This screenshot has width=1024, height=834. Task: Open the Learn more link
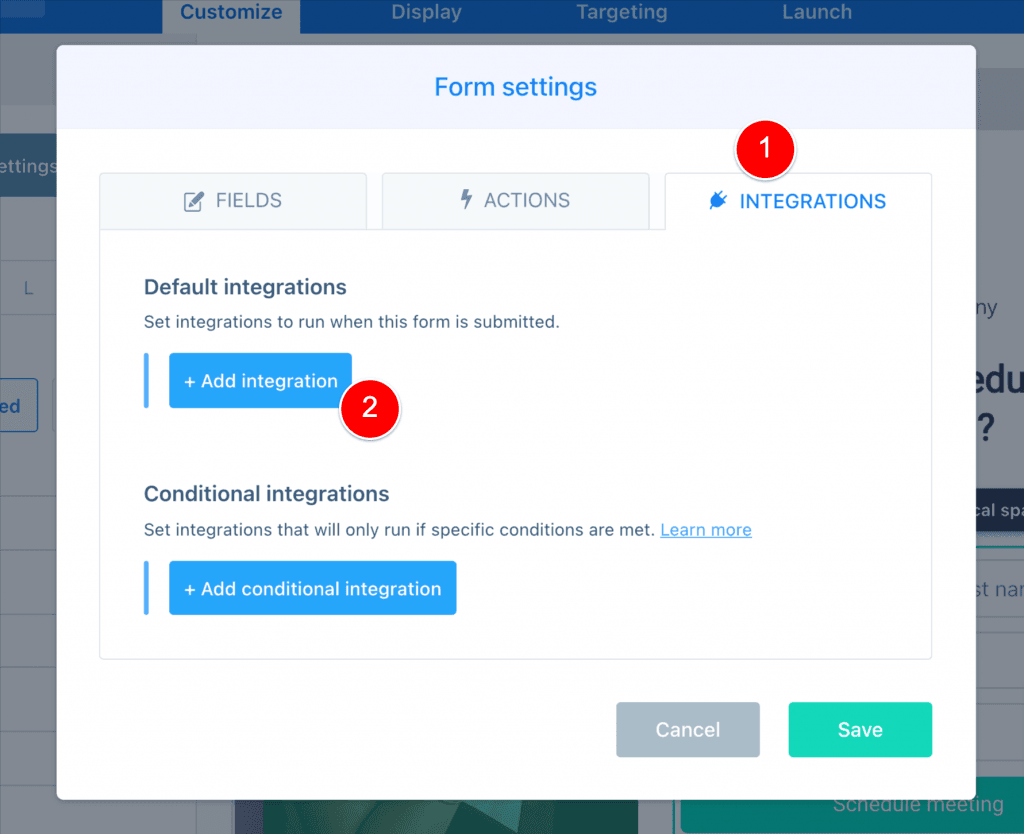point(706,529)
